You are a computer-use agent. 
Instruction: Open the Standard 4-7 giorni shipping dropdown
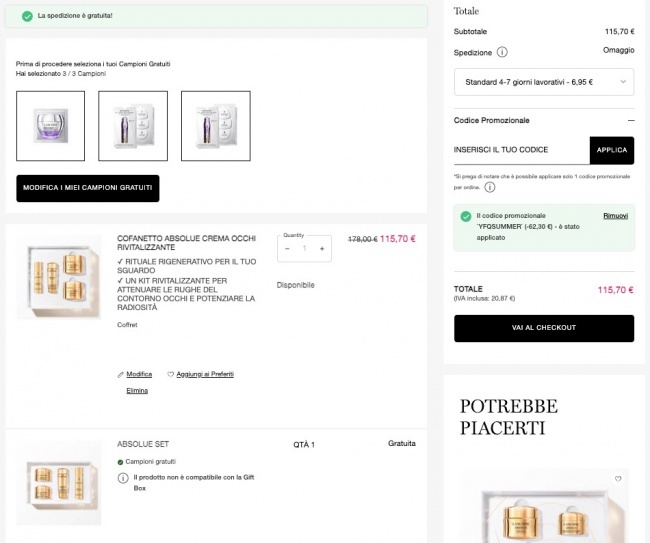[544, 82]
